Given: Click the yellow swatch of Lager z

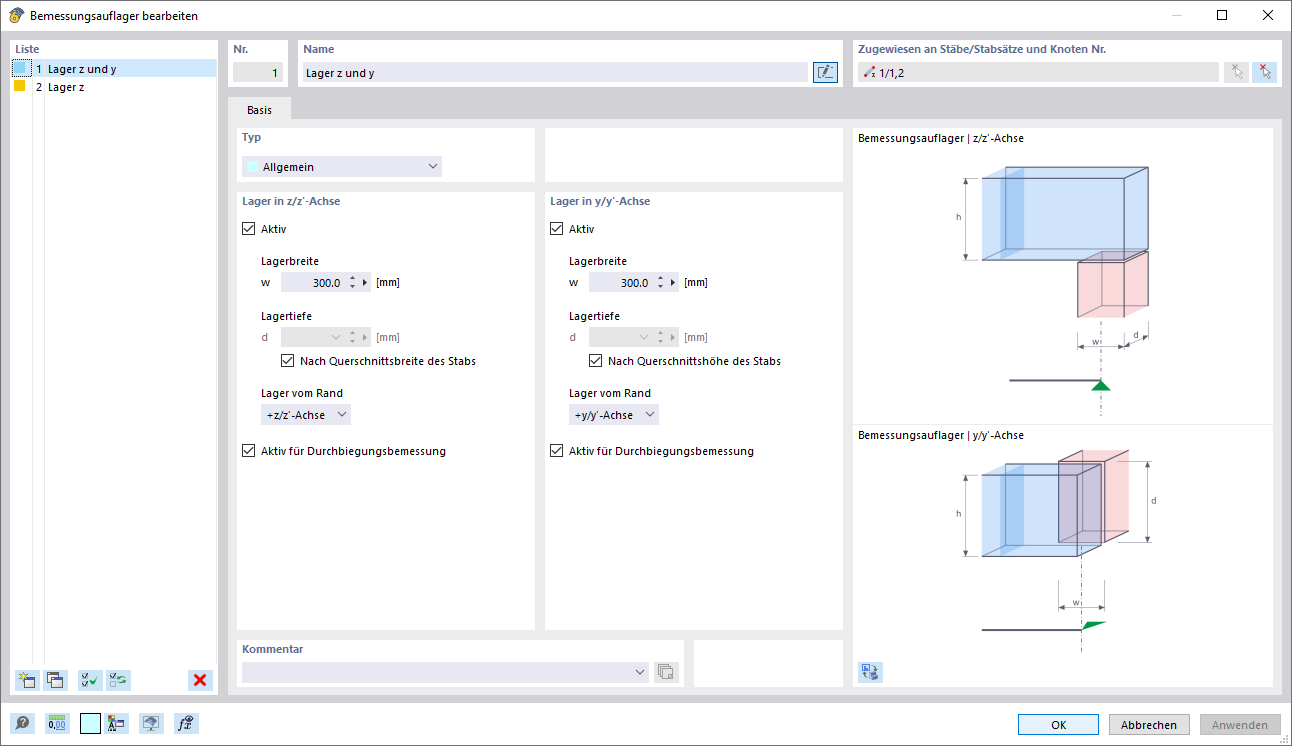Looking at the screenshot, I should 20,87.
